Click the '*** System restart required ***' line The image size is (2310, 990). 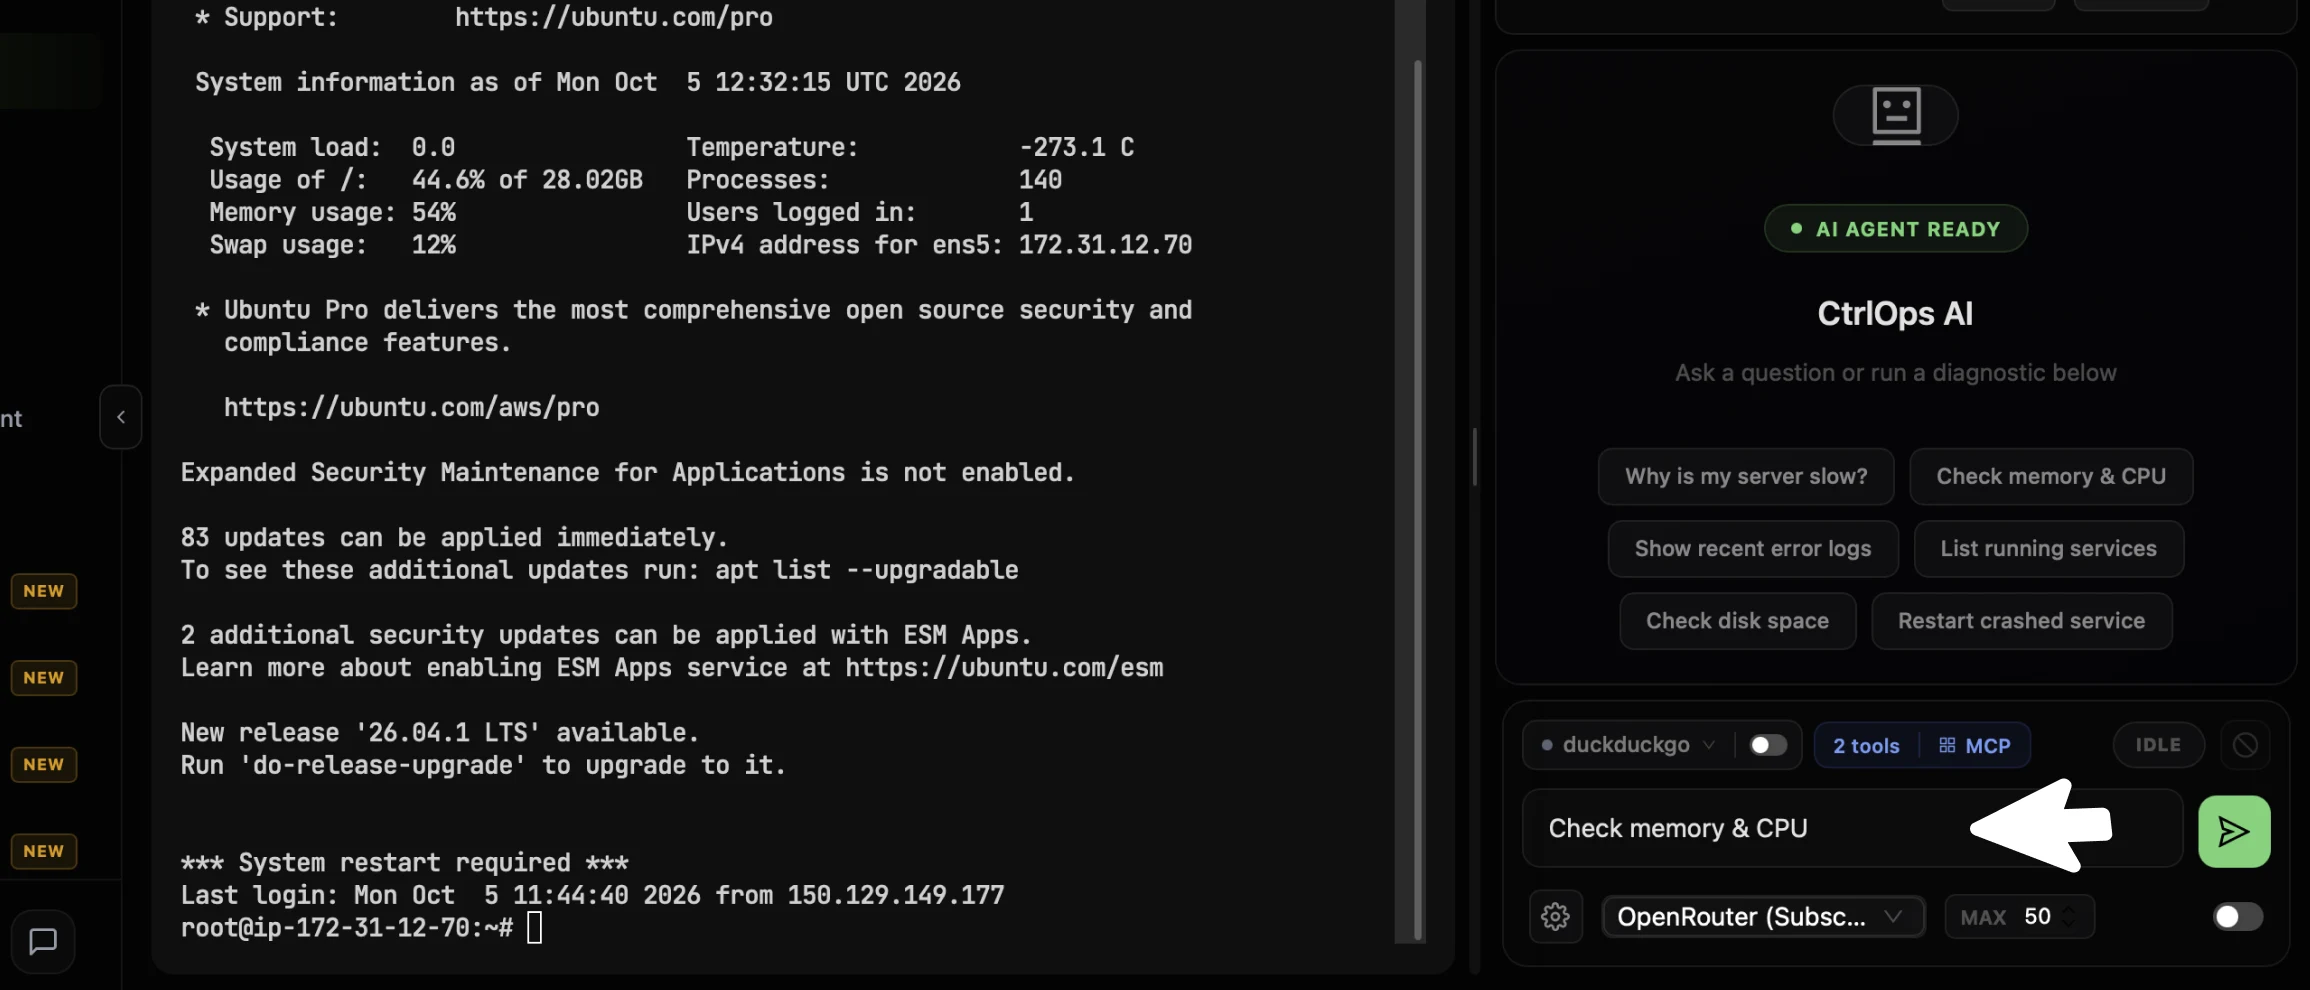(404, 862)
